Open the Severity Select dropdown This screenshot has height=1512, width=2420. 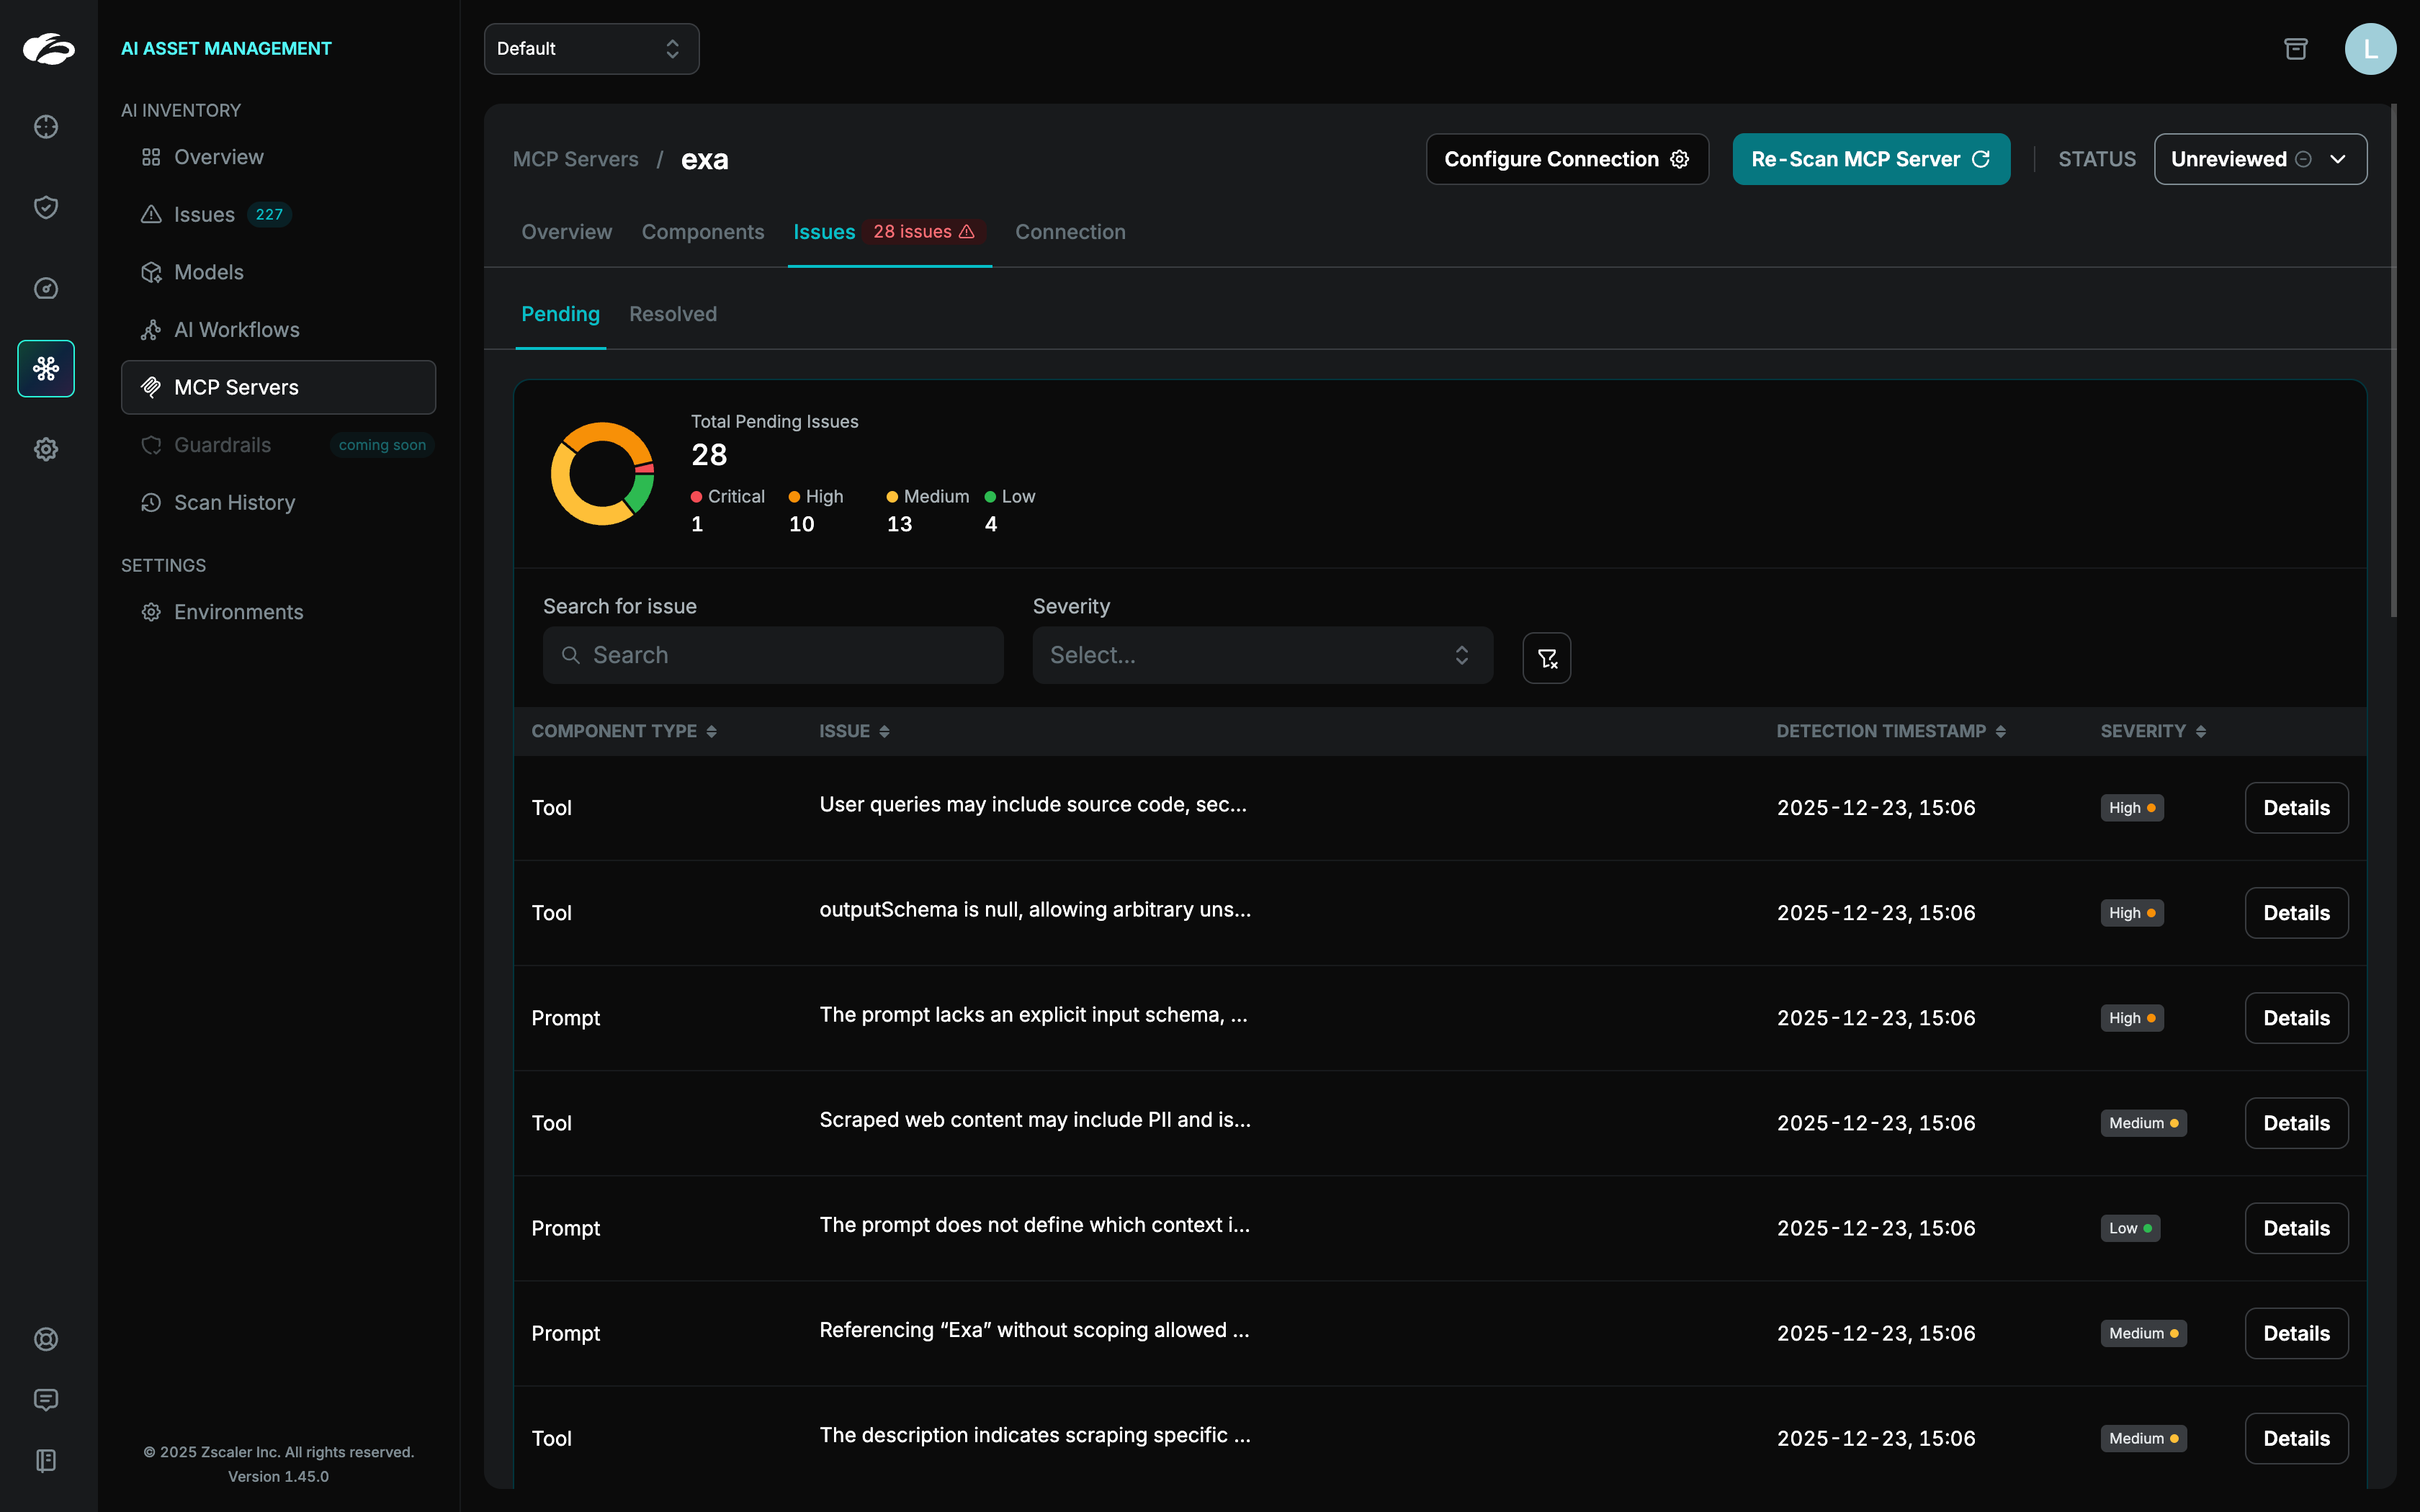tap(1262, 655)
